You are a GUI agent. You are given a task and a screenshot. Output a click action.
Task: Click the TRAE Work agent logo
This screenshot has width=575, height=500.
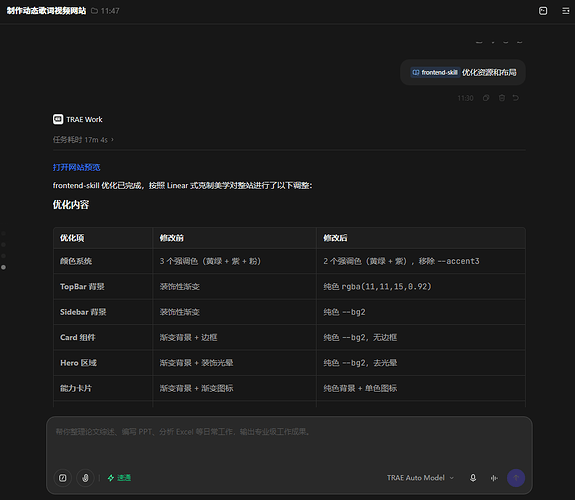tap(58, 119)
